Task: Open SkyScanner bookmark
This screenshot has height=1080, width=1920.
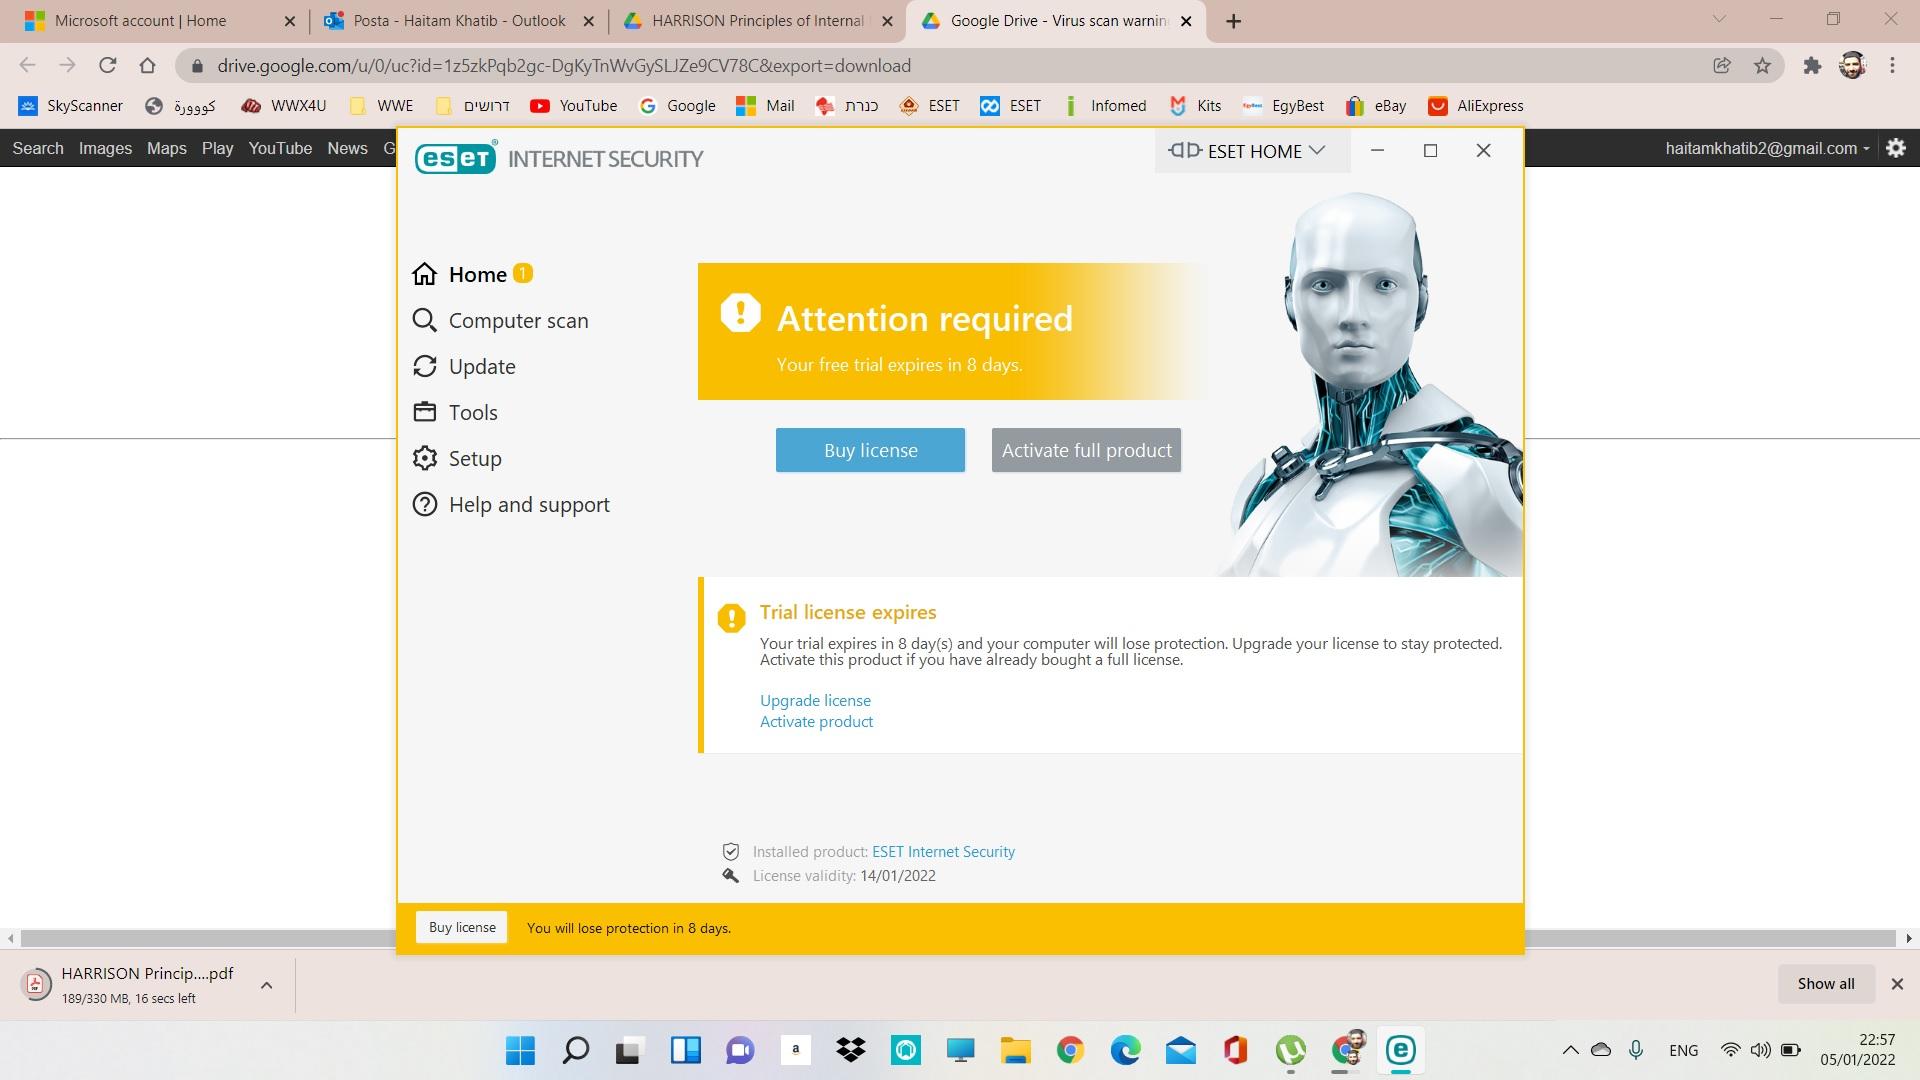Action: [x=71, y=106]
